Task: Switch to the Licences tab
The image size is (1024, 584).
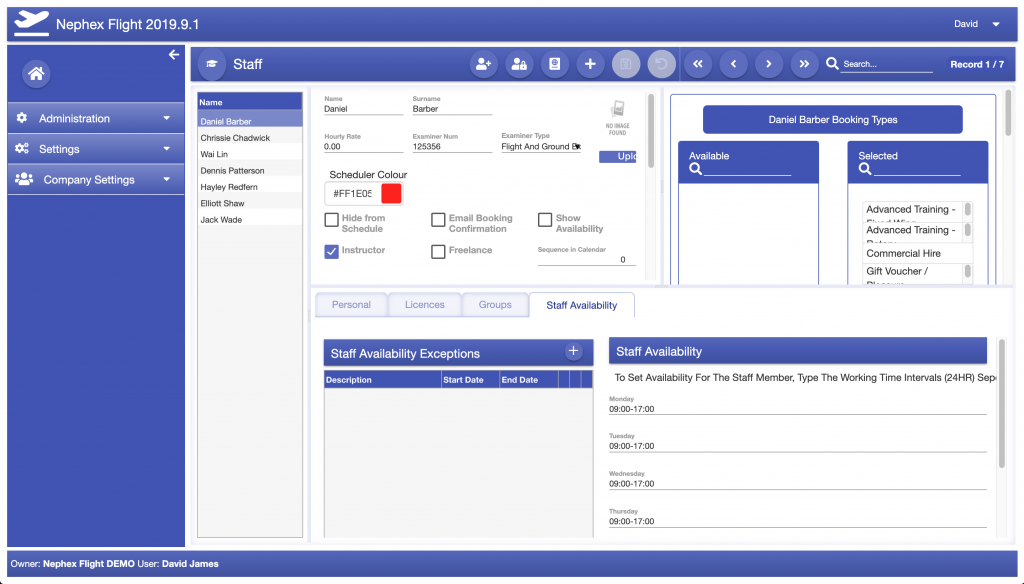Action: tap(424, 305)
